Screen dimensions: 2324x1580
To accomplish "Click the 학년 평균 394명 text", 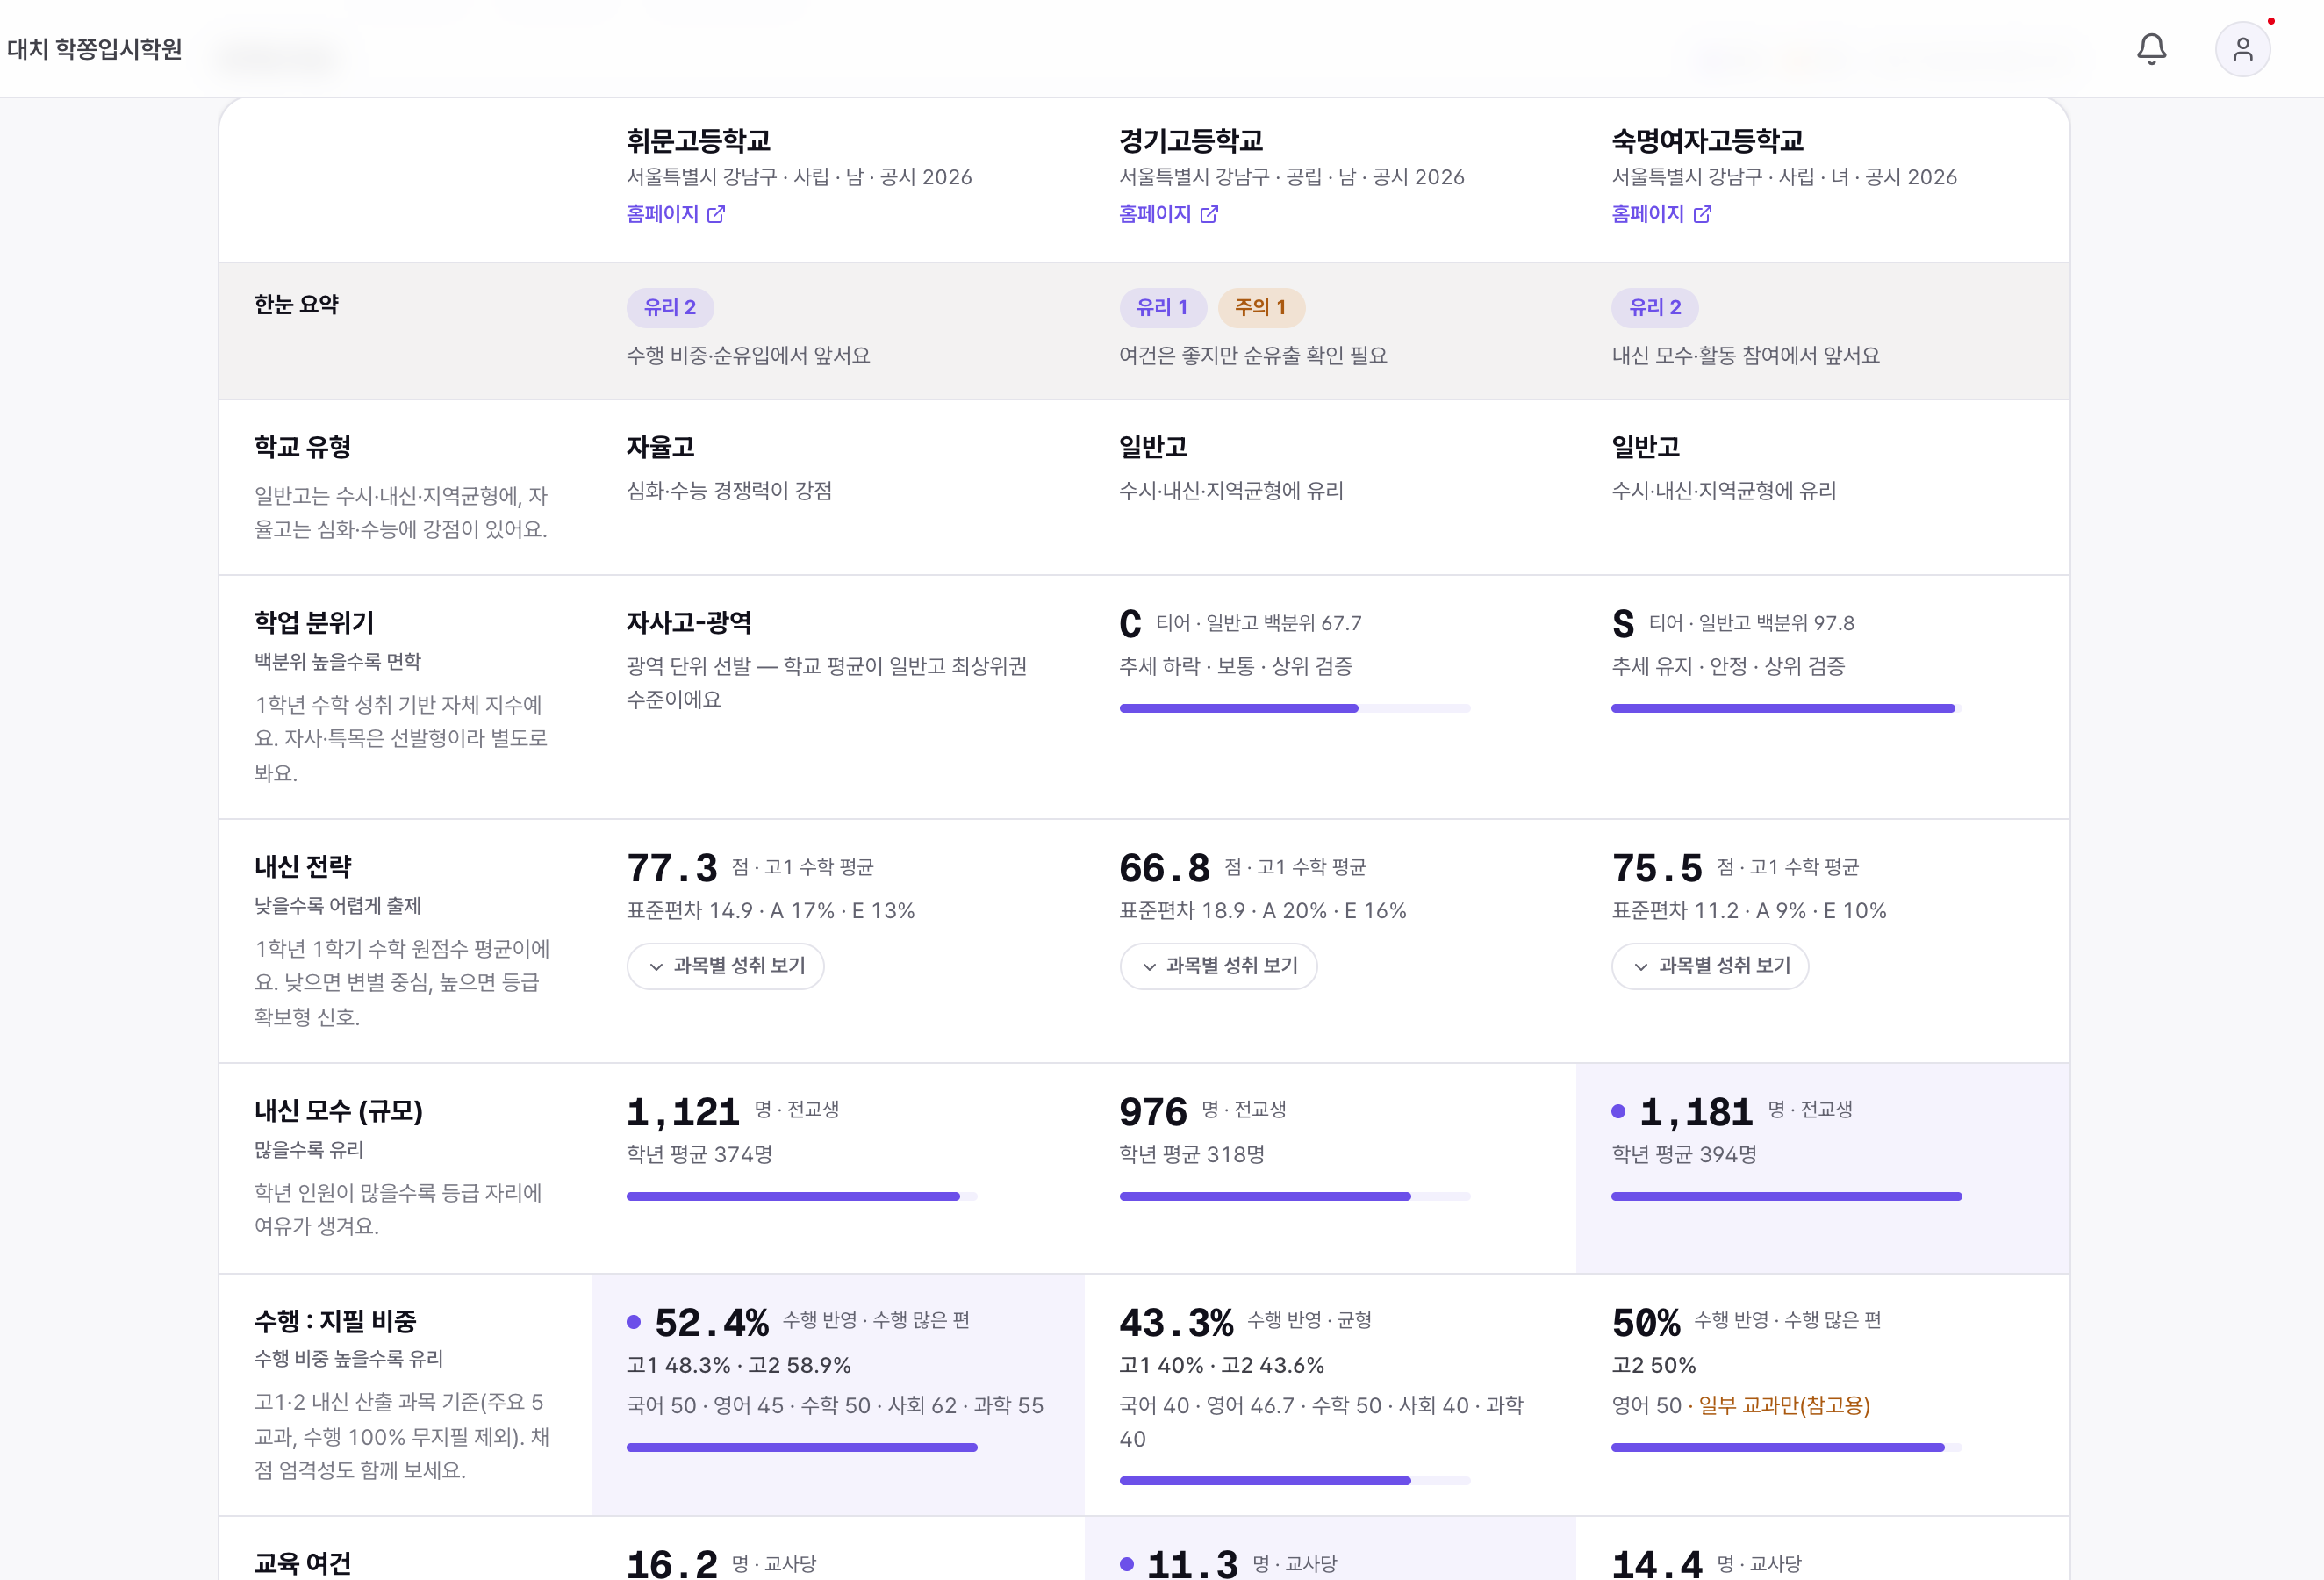I will point(1684,1154).
